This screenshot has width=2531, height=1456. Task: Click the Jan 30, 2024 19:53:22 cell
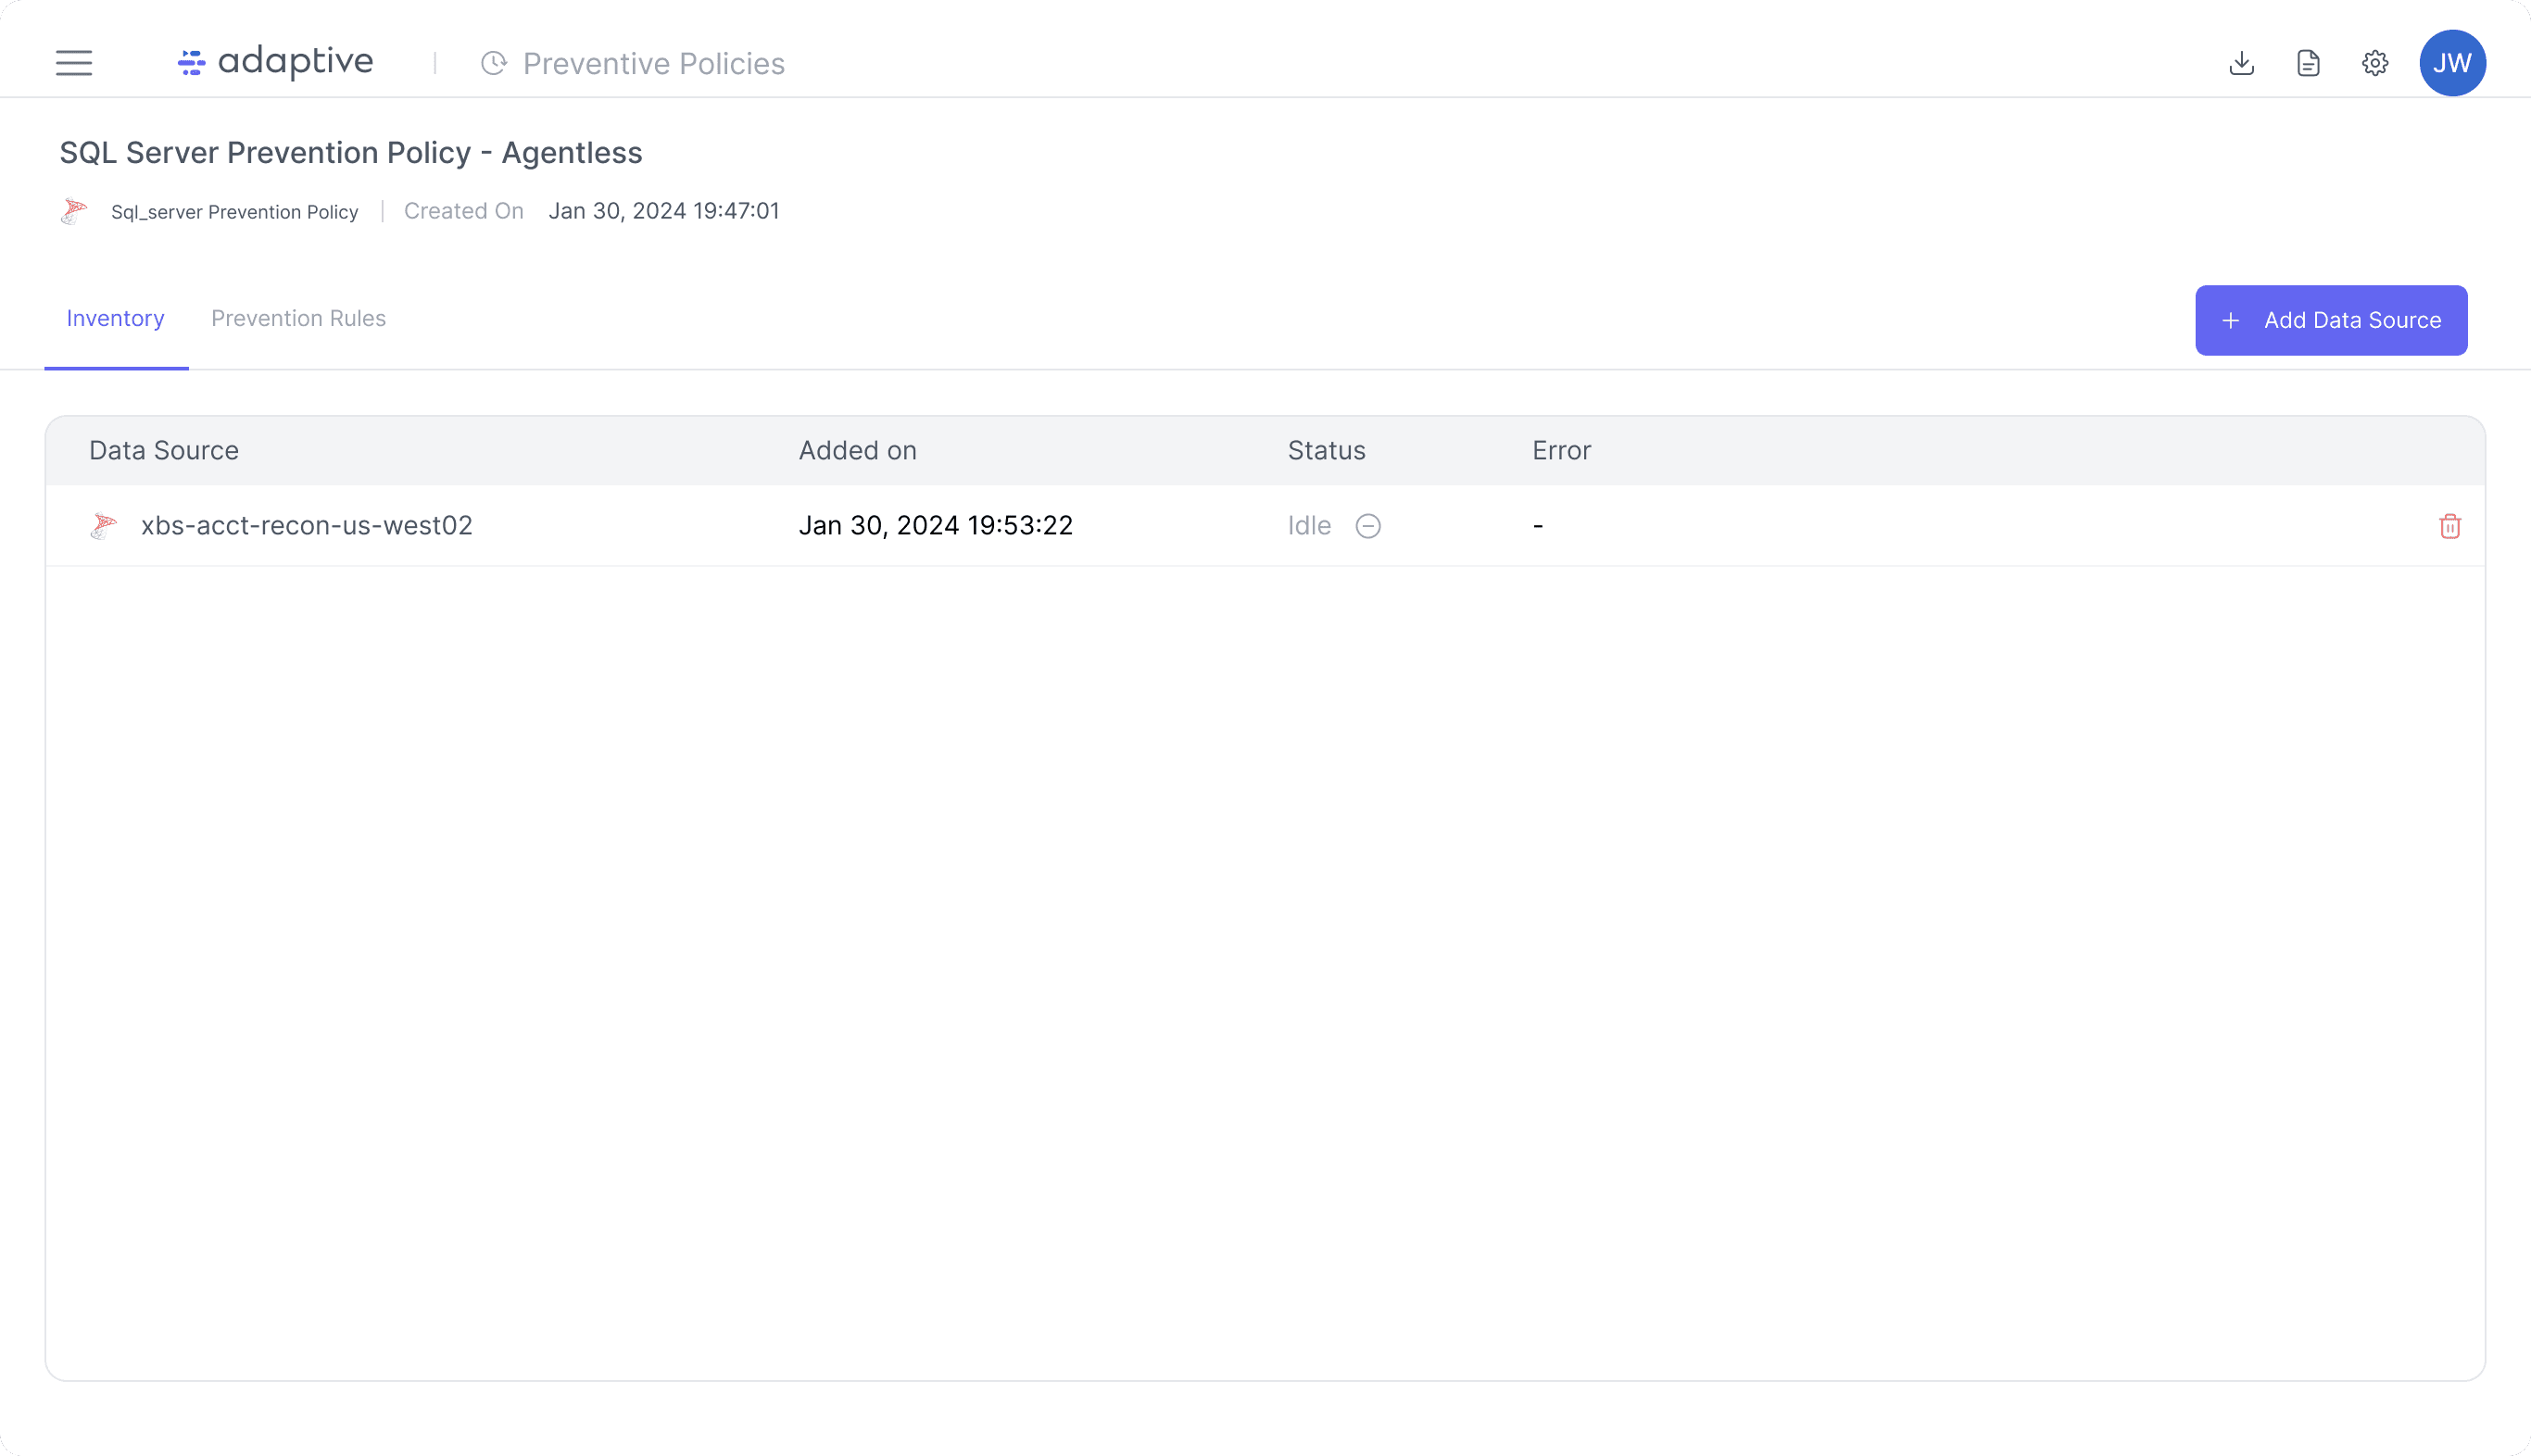(x=935, y=526)
